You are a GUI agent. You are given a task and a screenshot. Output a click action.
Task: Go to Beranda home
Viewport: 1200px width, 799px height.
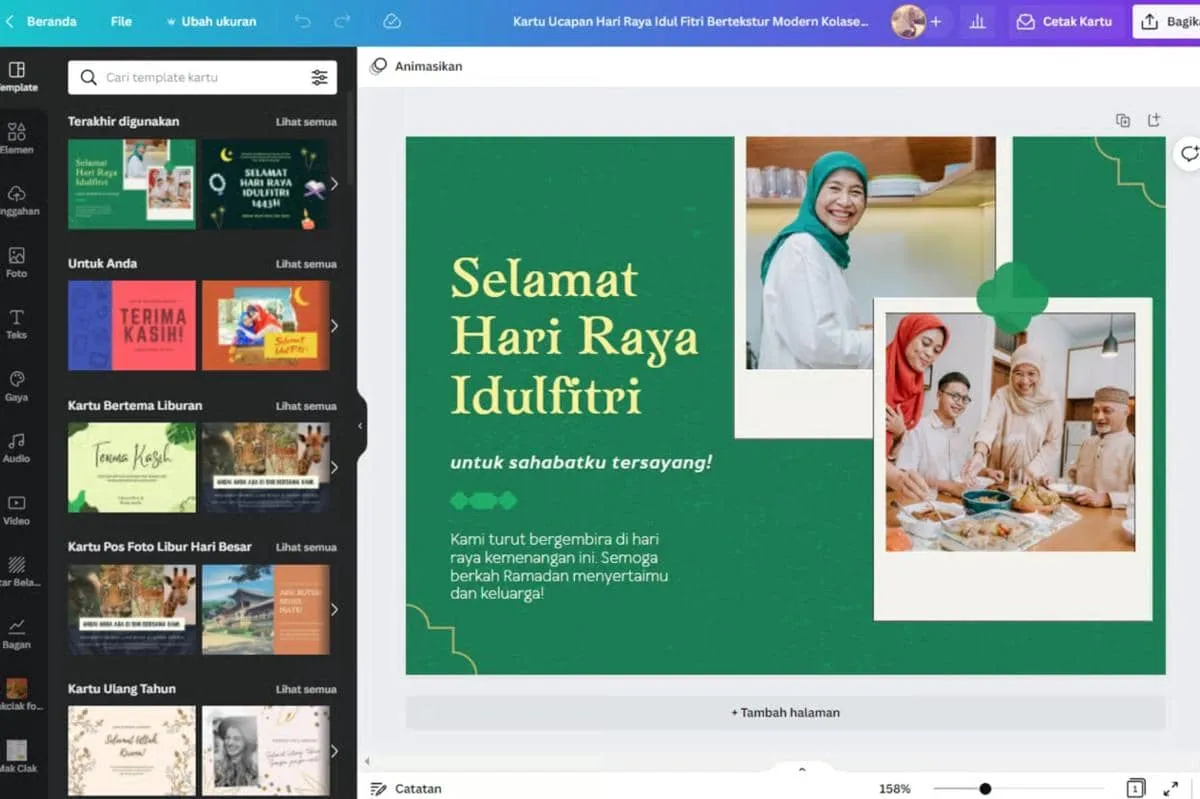[x=51, y=21]
